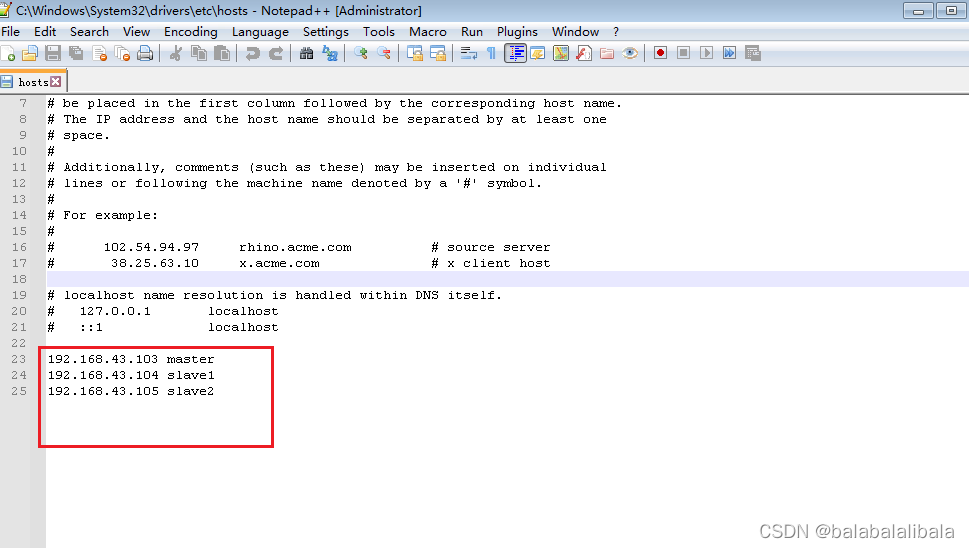This screenshot has height=548, width=969.
Task: Click the '# For example:' comment line
Action: tap(103, 215)
